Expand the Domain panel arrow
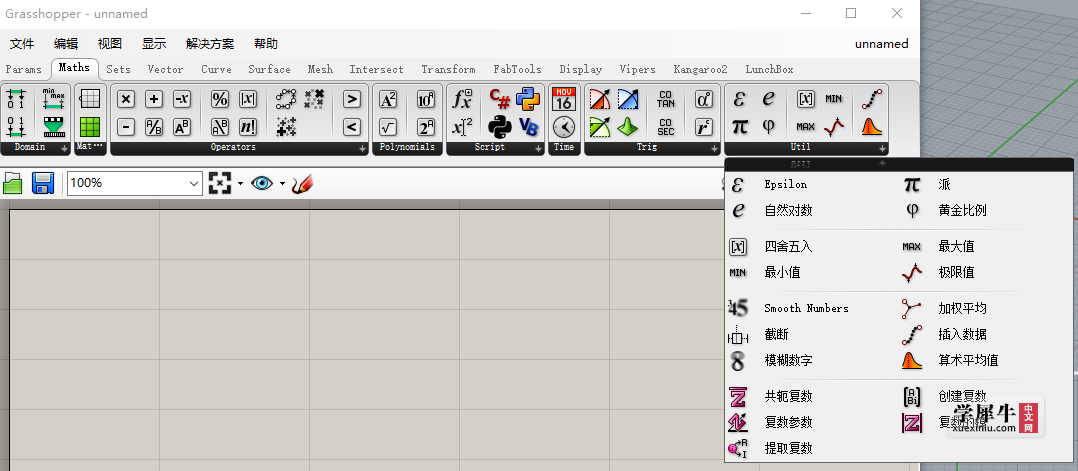 click(64, 149)
